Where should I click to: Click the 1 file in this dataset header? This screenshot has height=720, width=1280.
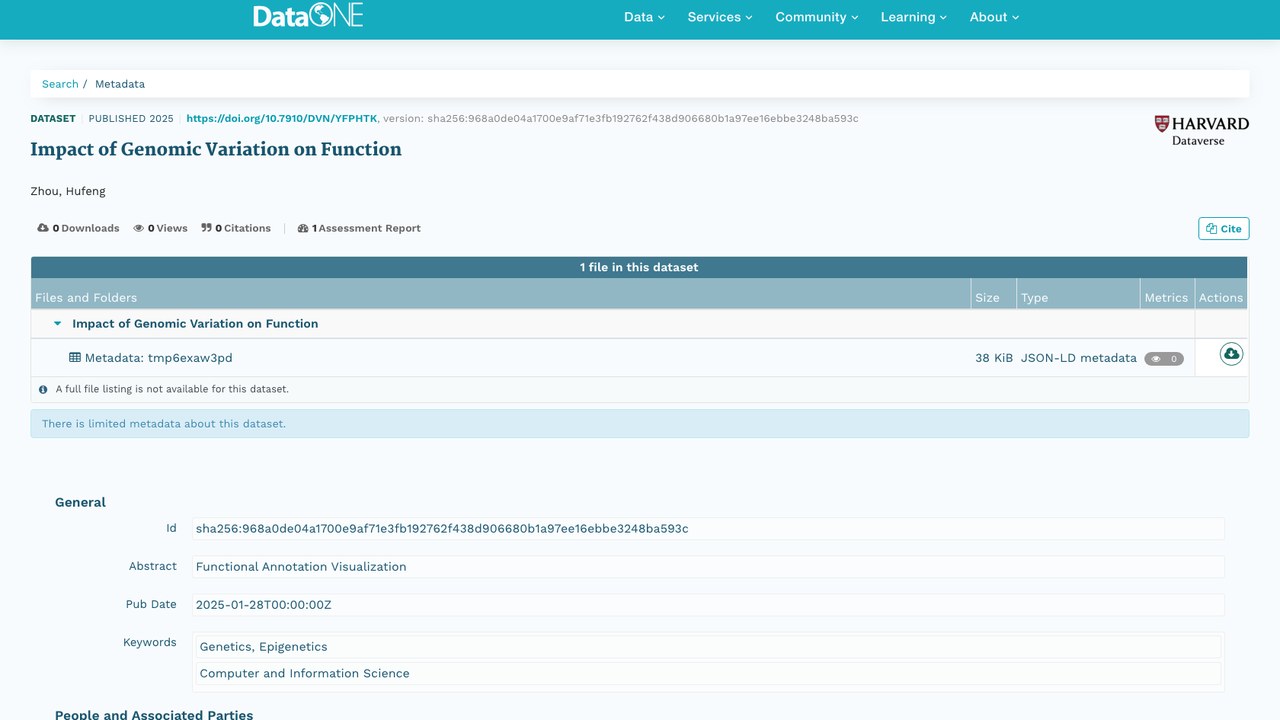pos(639,267)
